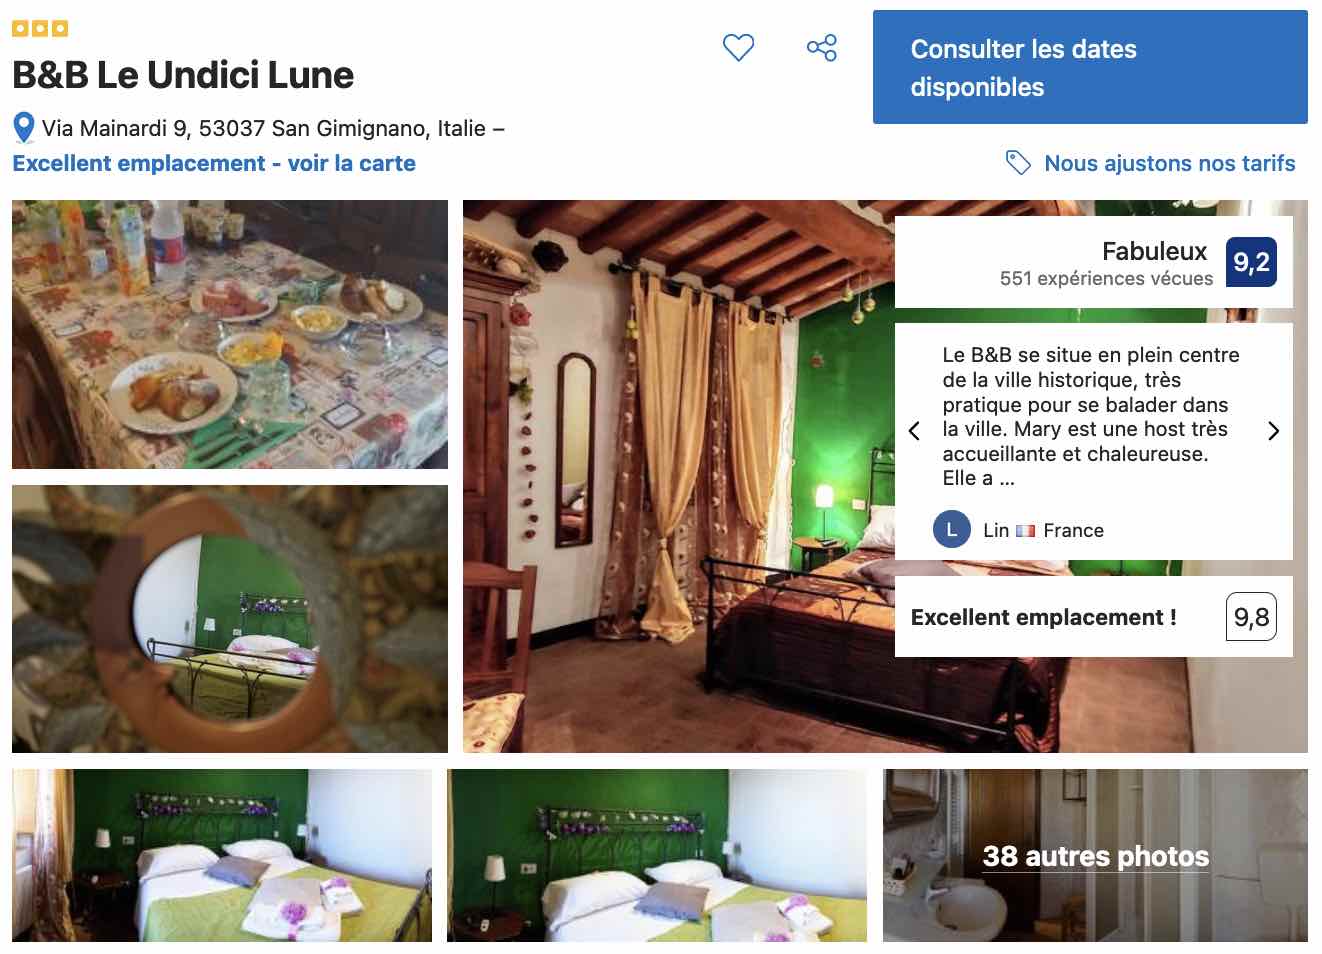Screen dimensions: 1322x954
Task: Open the round mirror reflection photo
Action: coord(230,619)
